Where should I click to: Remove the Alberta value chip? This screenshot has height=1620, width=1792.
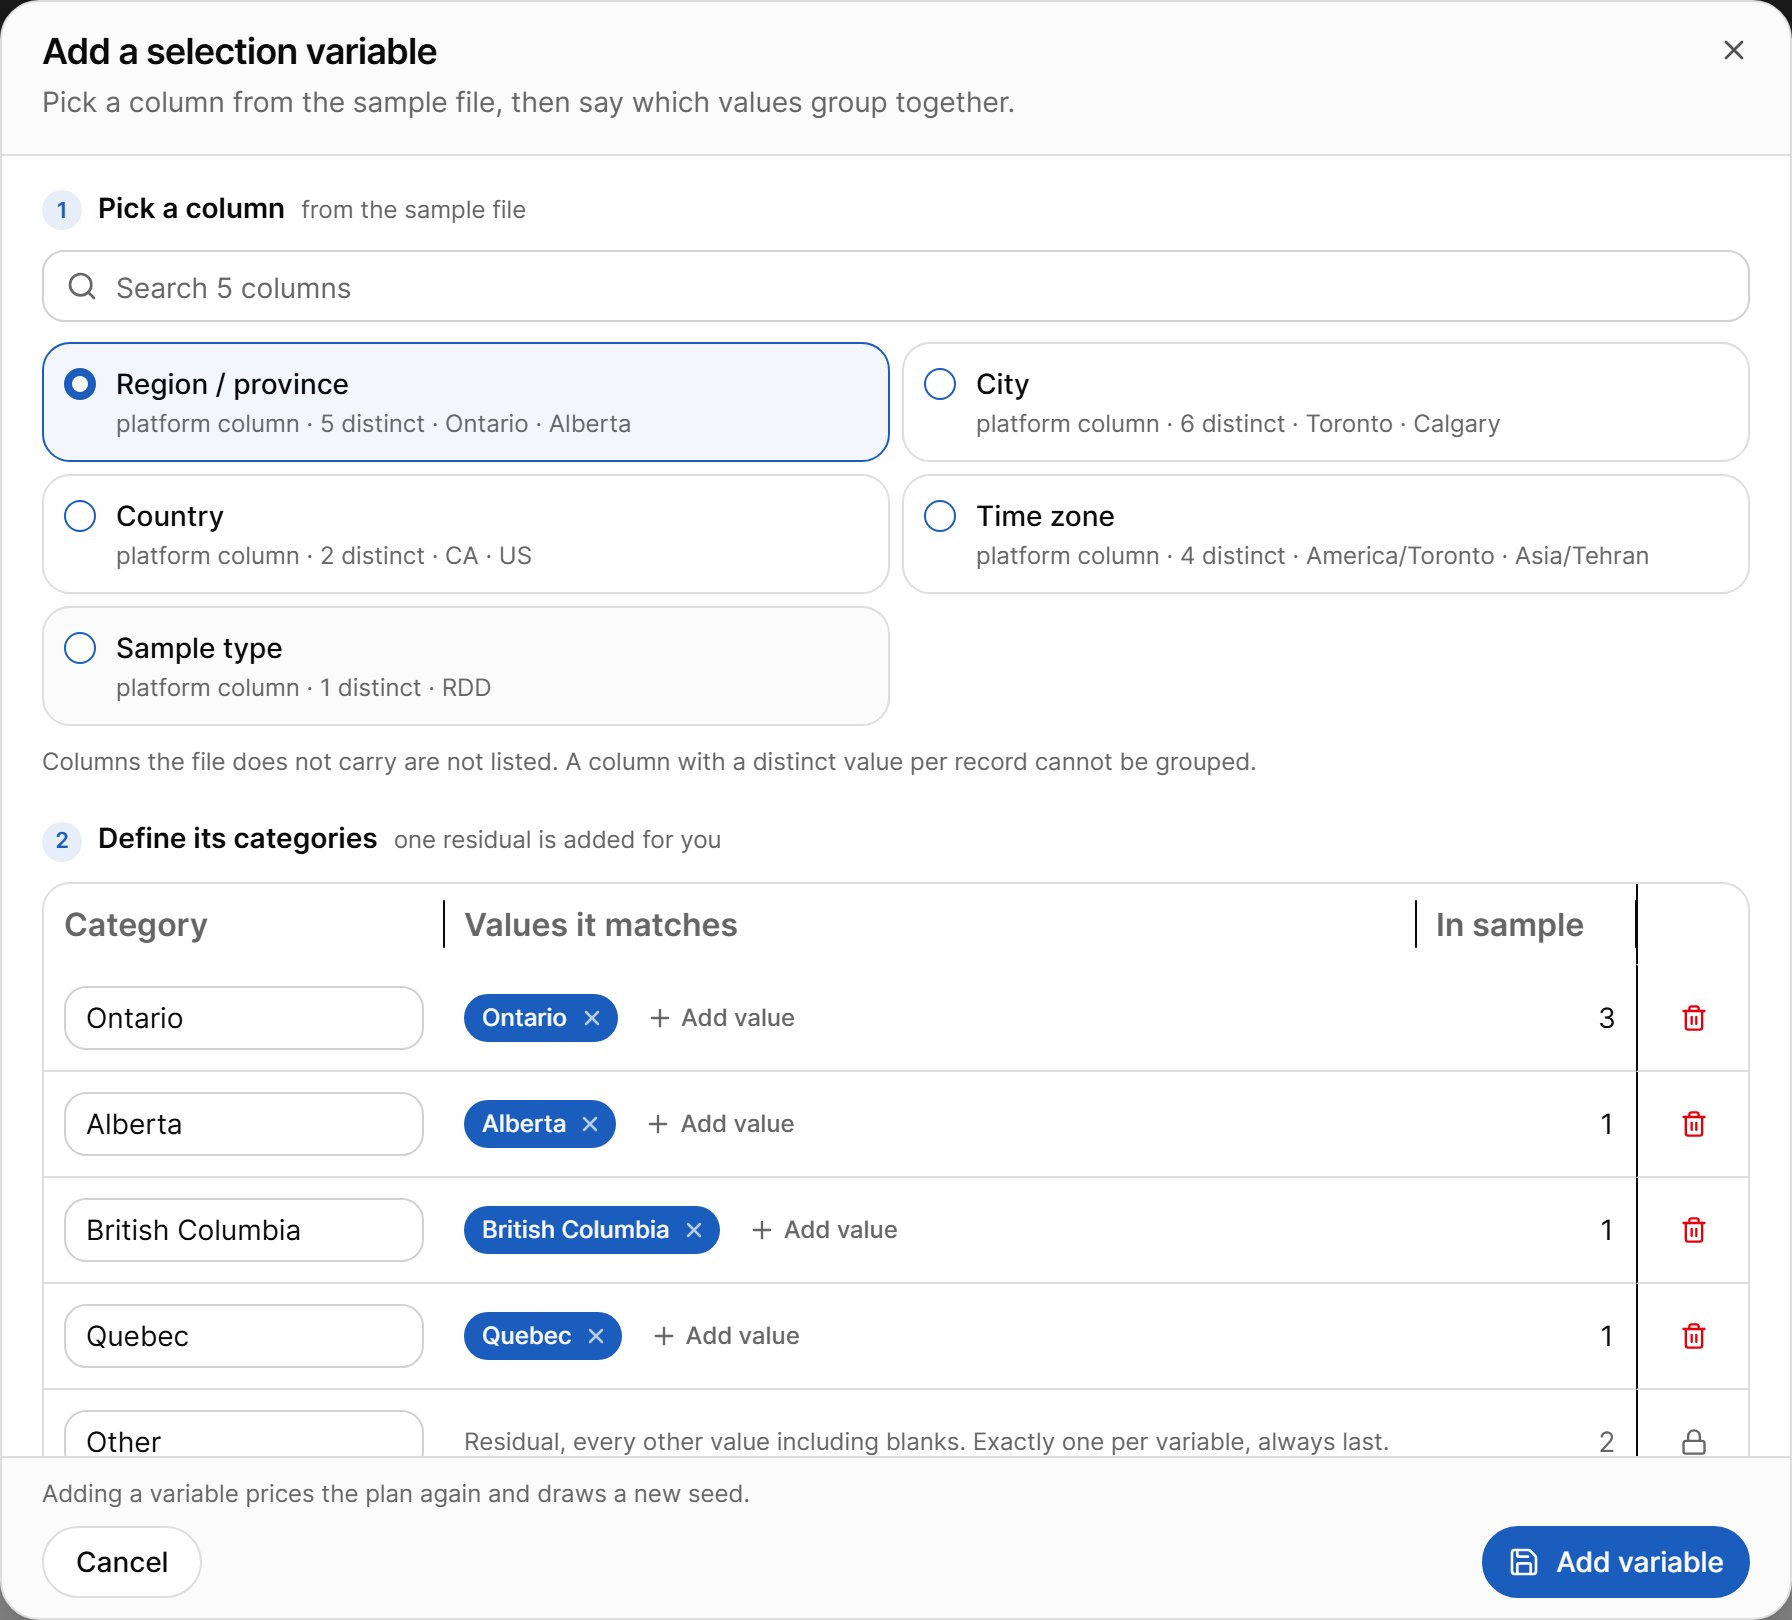pyautogui.click(x=590, y=1124)
